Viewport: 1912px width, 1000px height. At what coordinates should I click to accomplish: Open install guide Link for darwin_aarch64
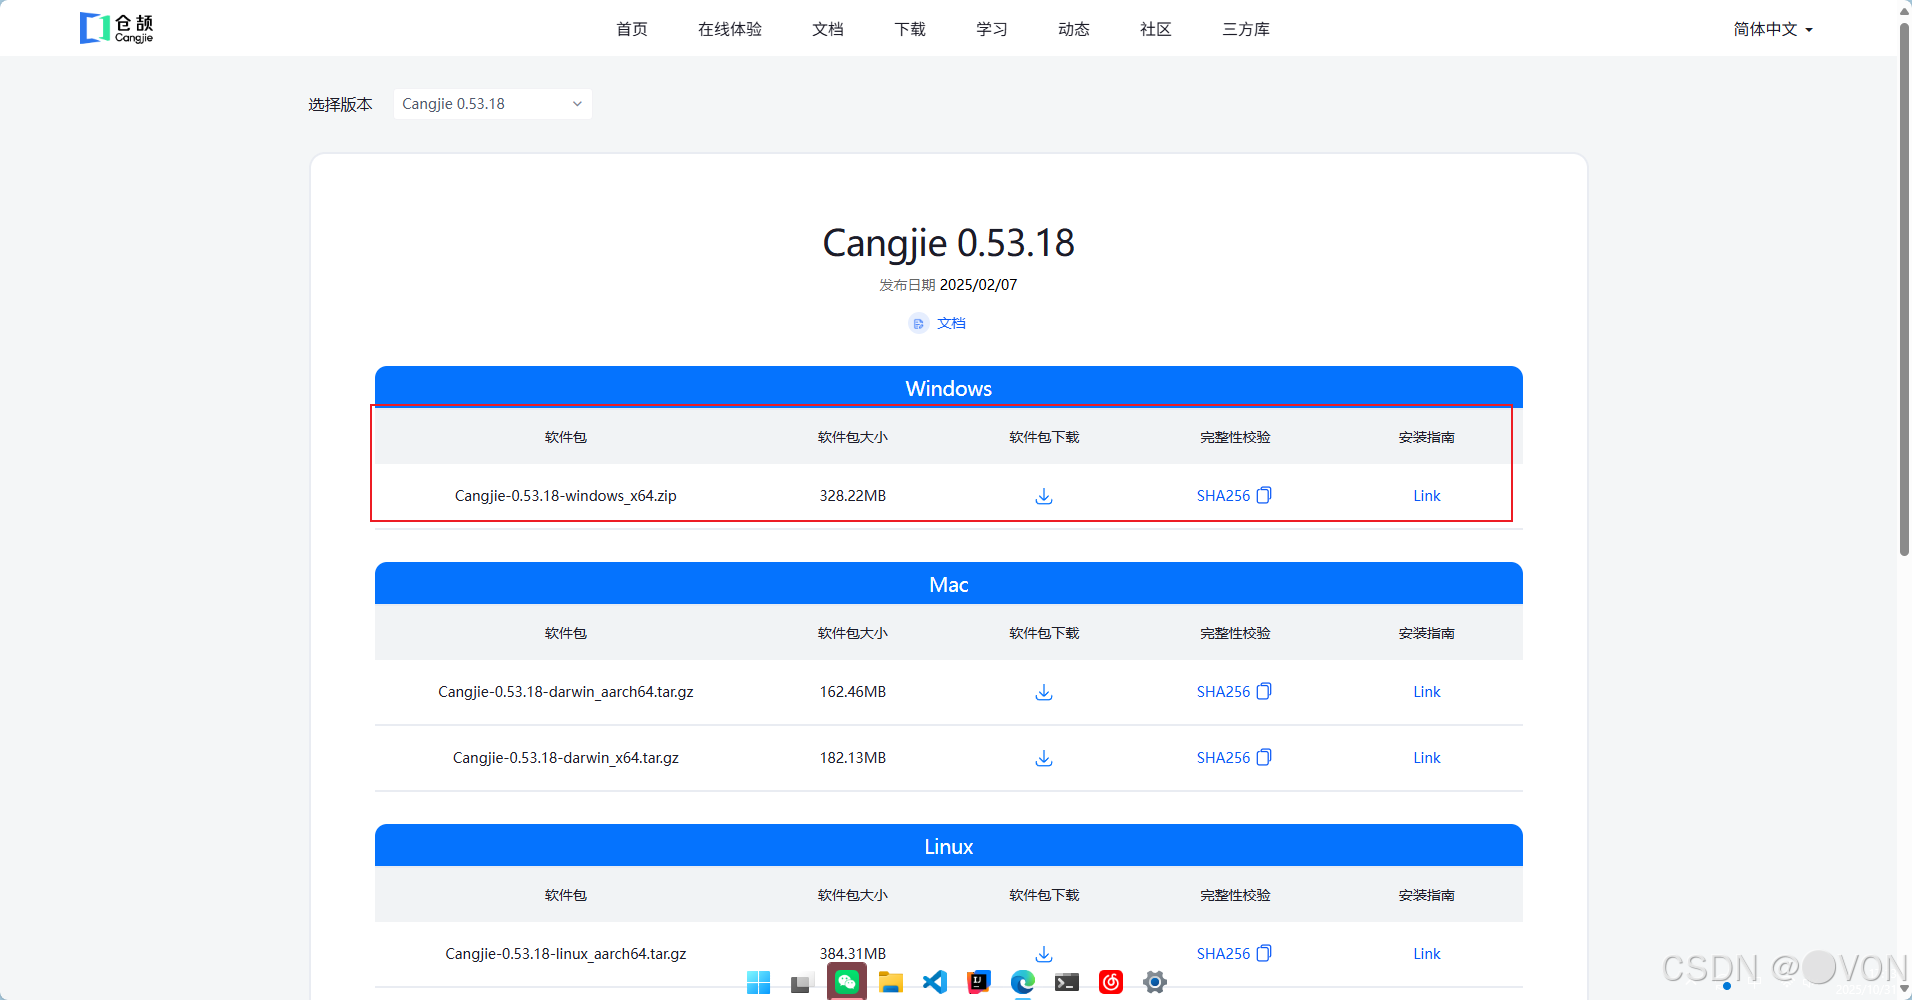click(x=1427, y=692)
